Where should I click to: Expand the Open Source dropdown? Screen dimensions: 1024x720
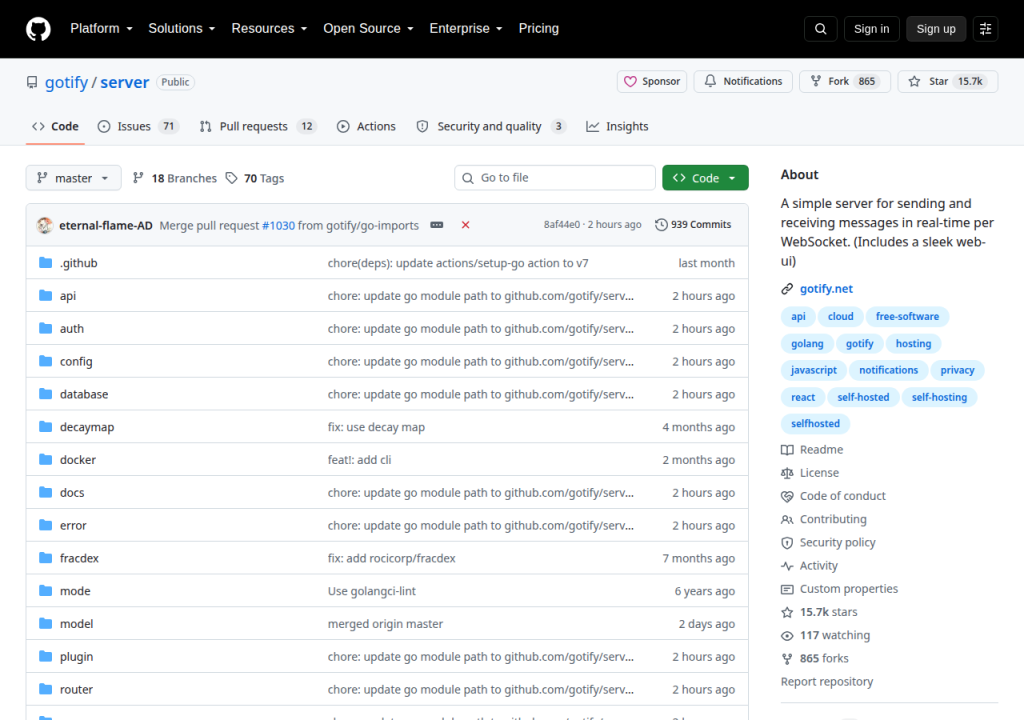click(x=368, y=29)
